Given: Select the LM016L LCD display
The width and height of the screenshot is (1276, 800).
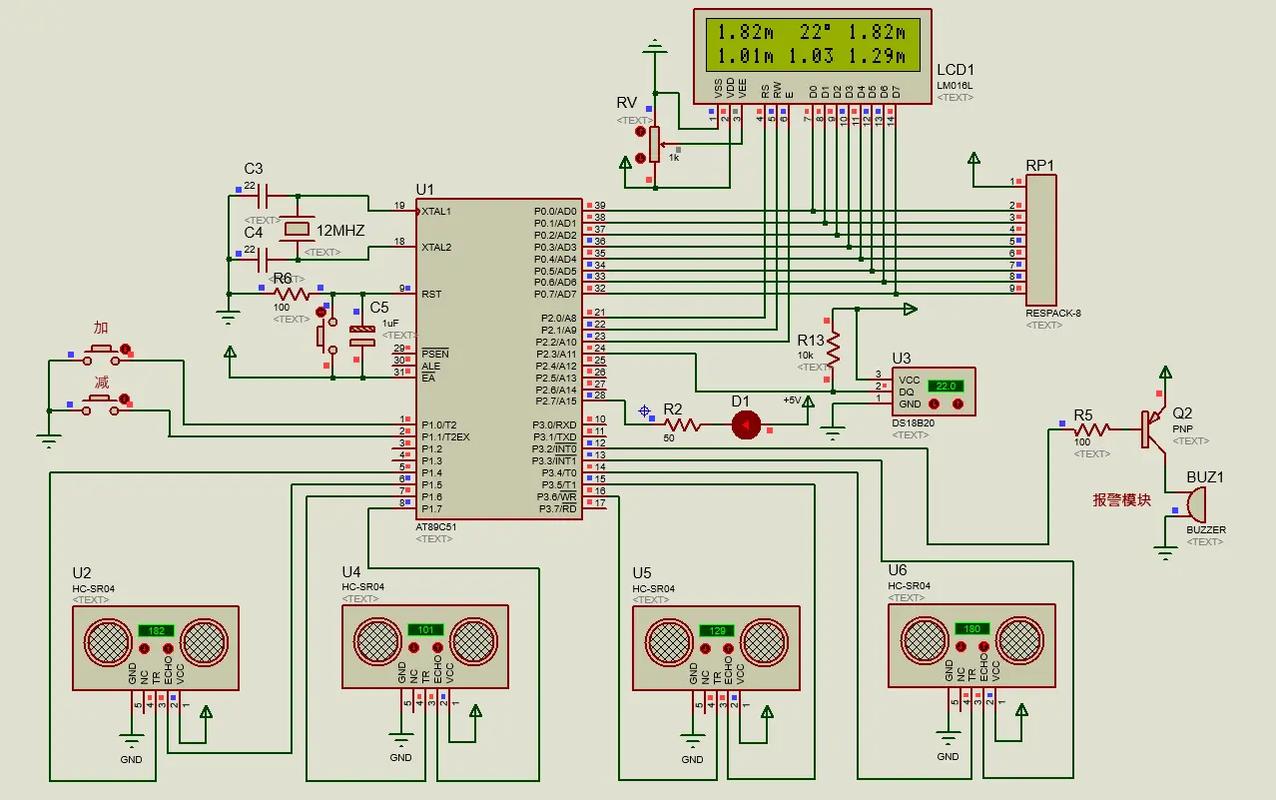Looking at the screenshot, I should point(812,55).
